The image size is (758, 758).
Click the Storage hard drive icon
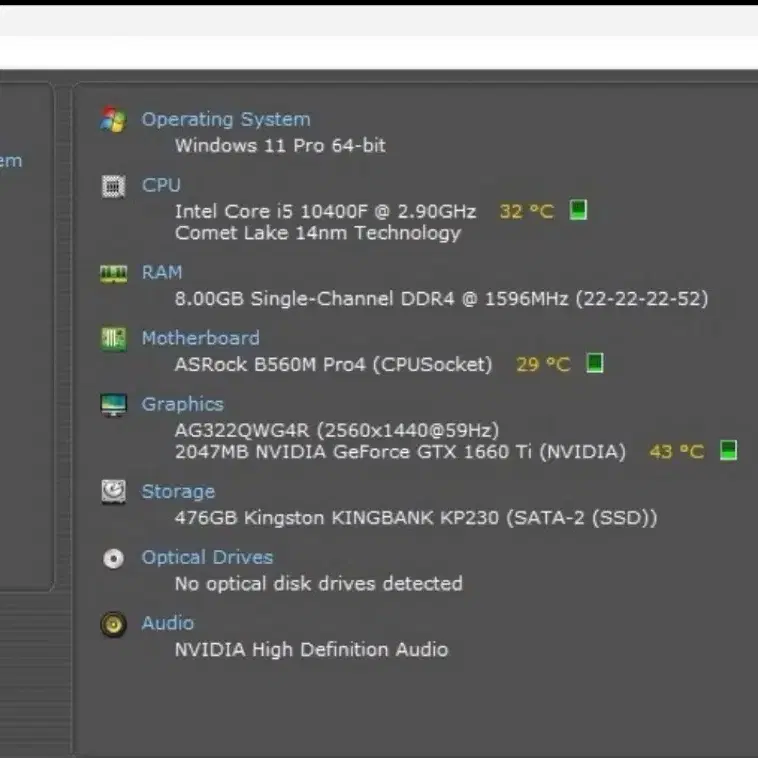pos(114,492)
